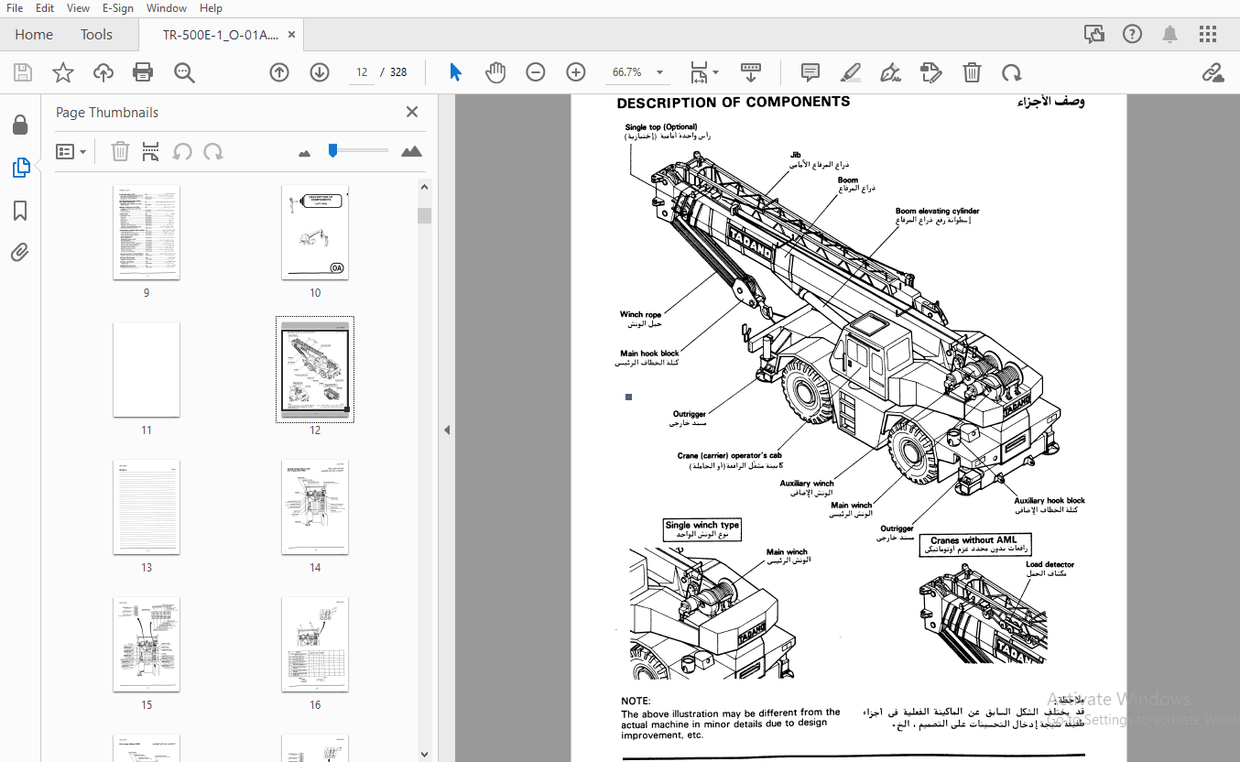The height and width of the screenshot is (762, 1240).
Task: Toggle scrolling page display mode
Action: coord(751,72)
